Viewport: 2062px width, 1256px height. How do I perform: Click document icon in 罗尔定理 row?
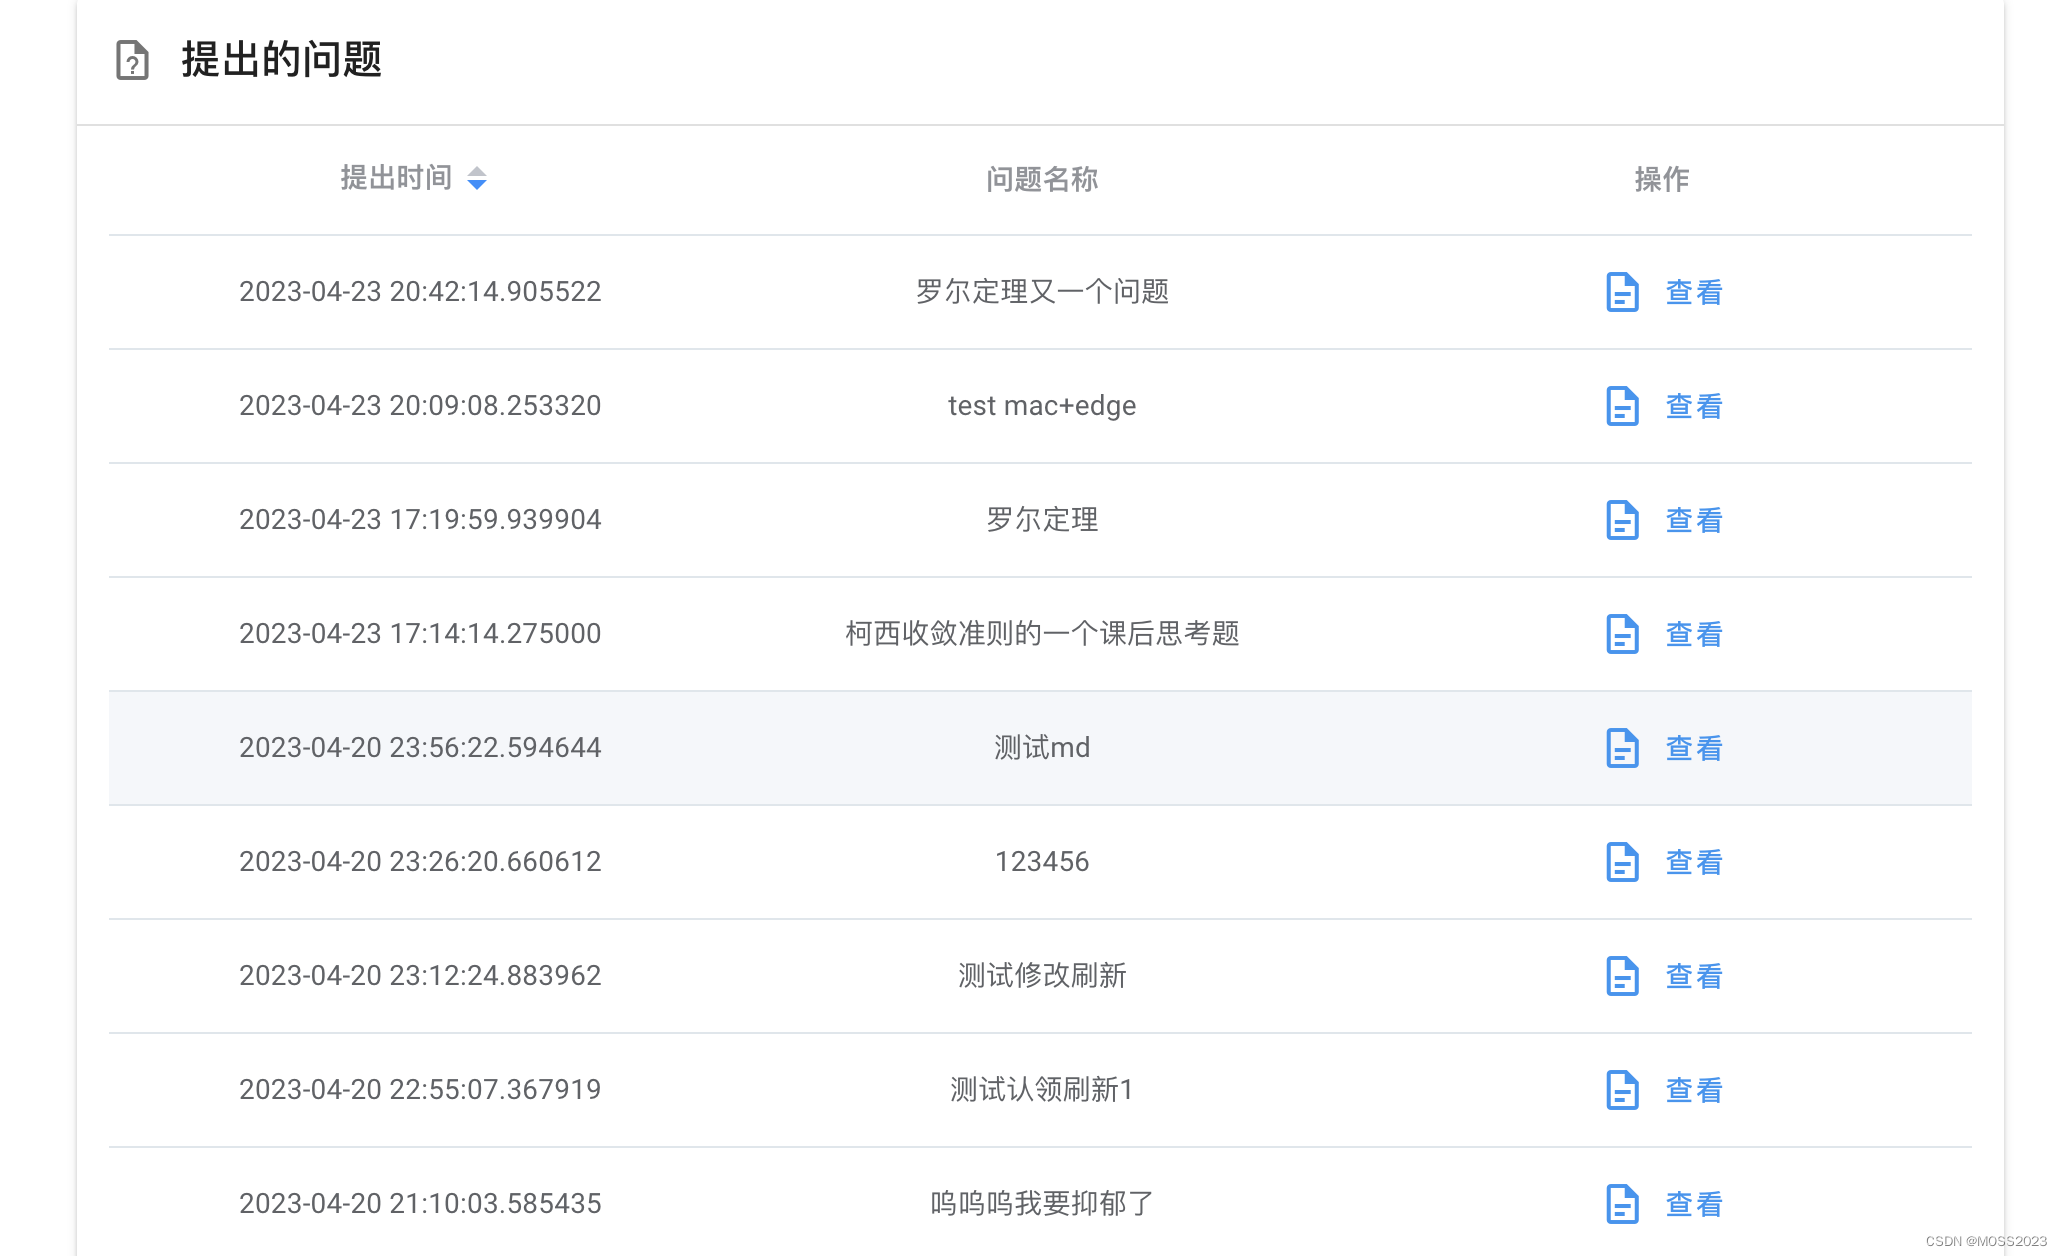[x=1622, y=520]
